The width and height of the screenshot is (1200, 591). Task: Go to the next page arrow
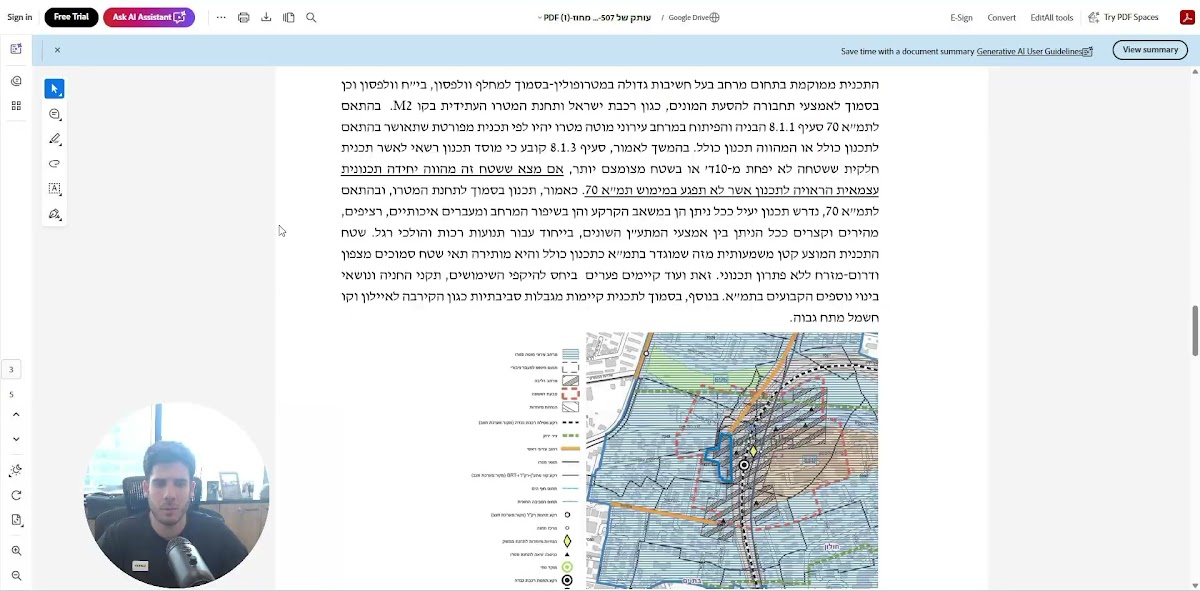16,439
